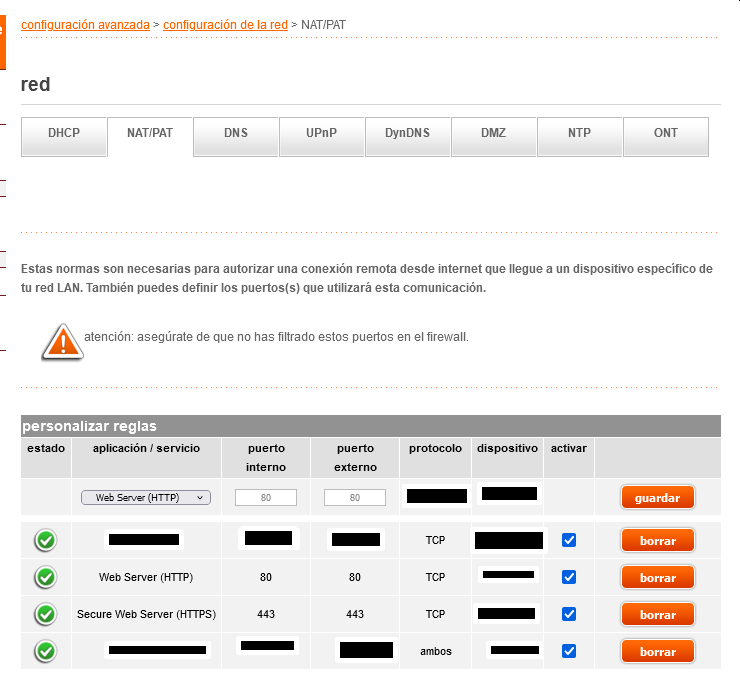740x689 pixels.
Task: Go to the UPnP tab
Action: [321, 134]
